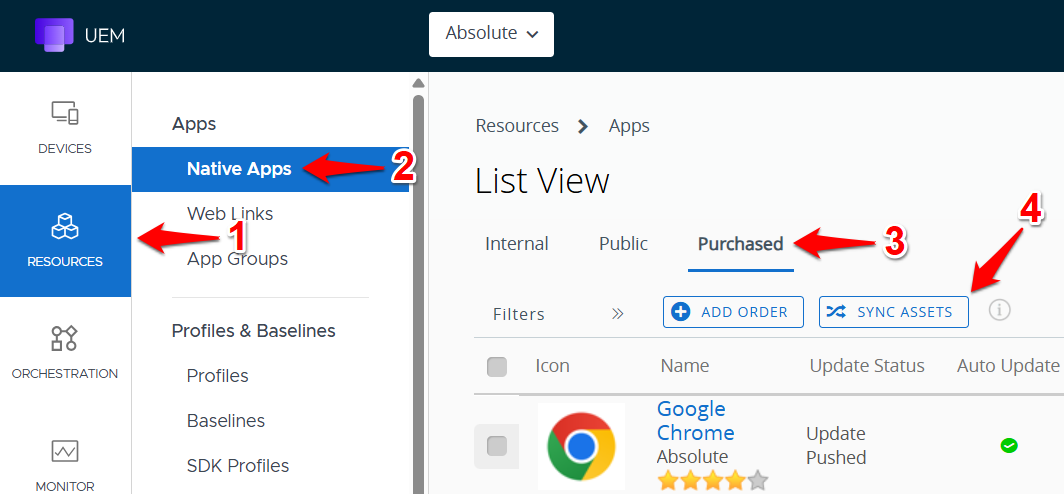The height and width of the screenshot is (494, 1064).
Task: Expand the Filters double-chevron panel
Action: coord(617,314)
